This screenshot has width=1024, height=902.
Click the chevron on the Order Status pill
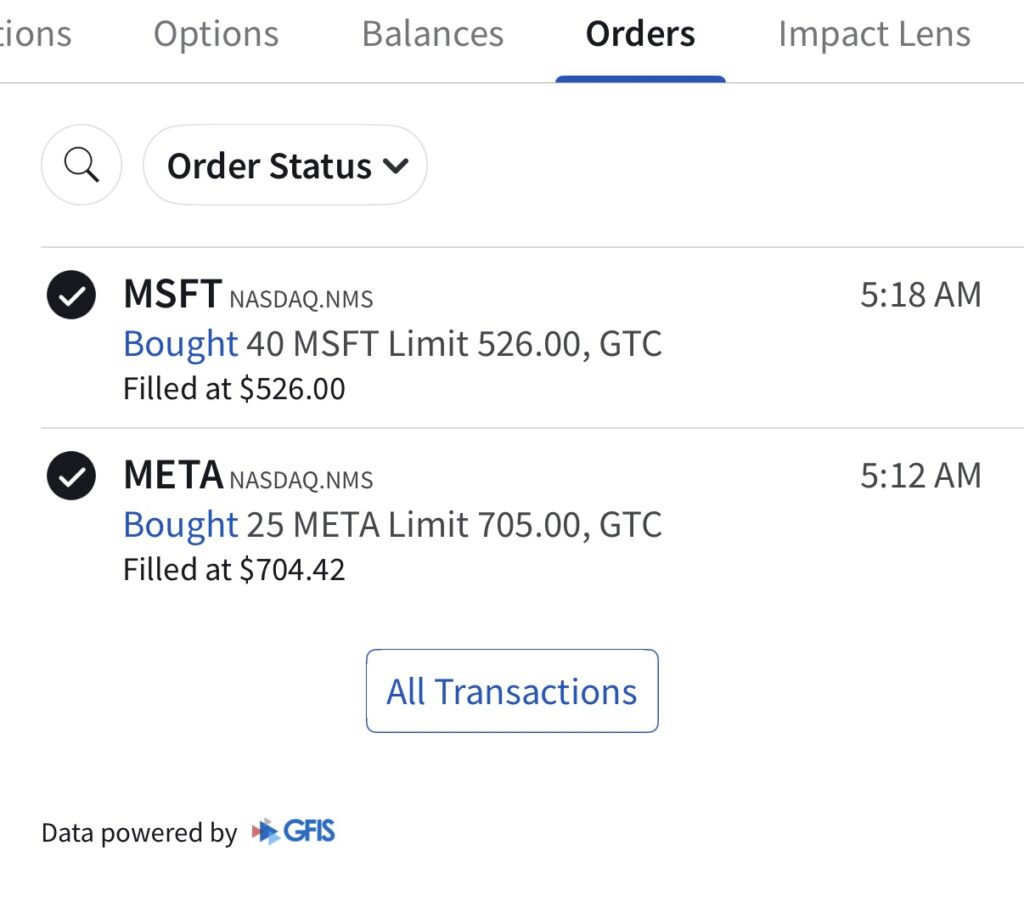tap(397, 165)
